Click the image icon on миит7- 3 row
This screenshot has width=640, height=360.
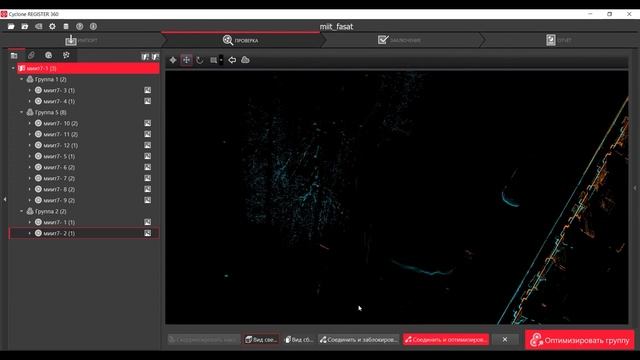[x=148, y=90]
